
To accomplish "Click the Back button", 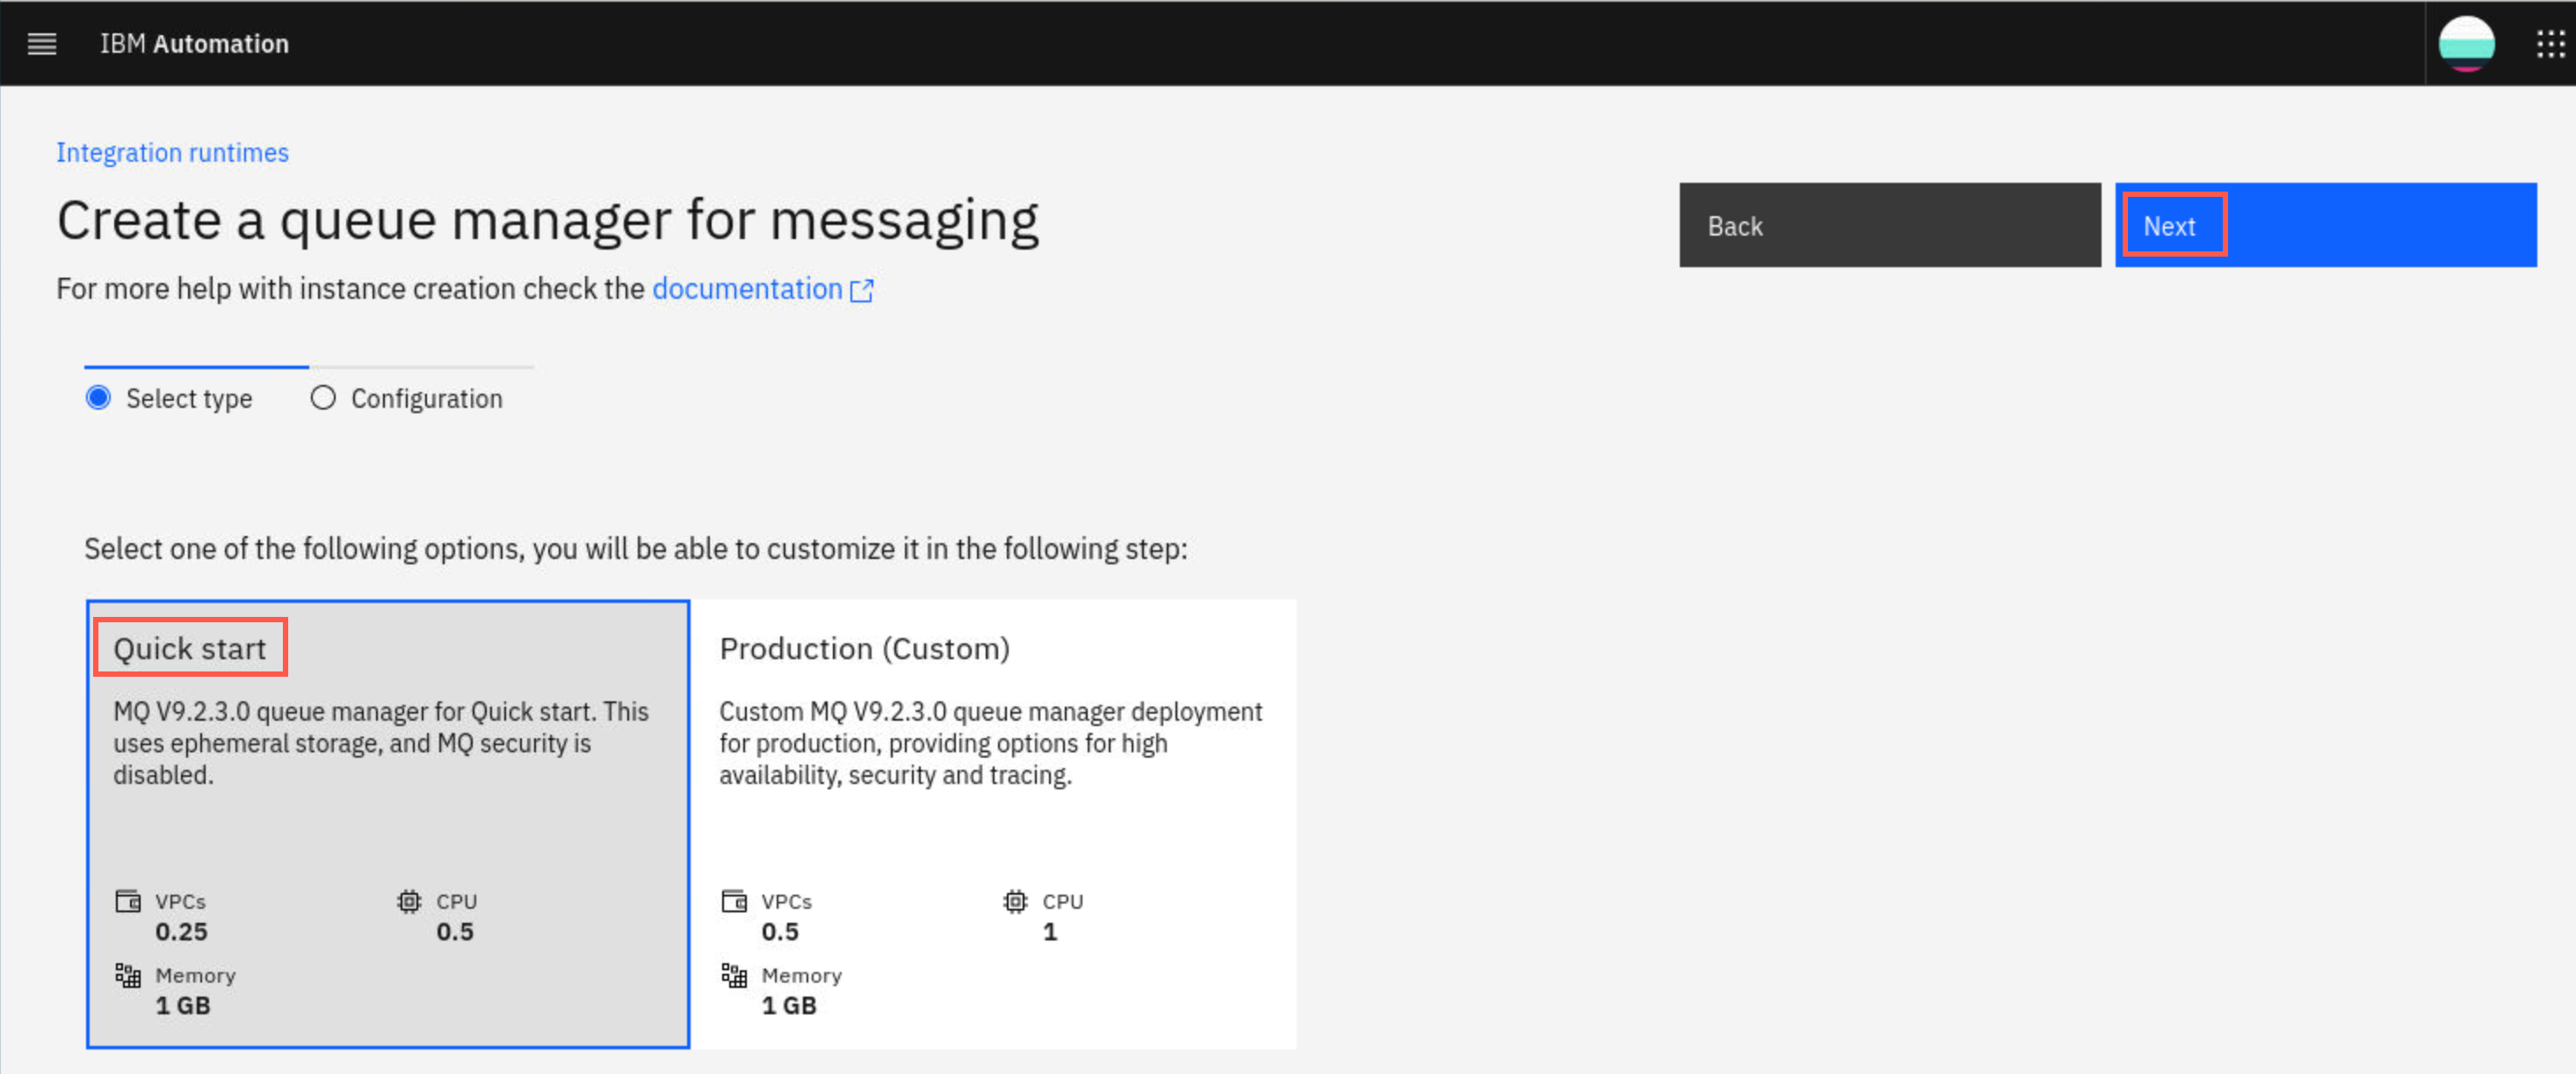I will point(1890,225).
